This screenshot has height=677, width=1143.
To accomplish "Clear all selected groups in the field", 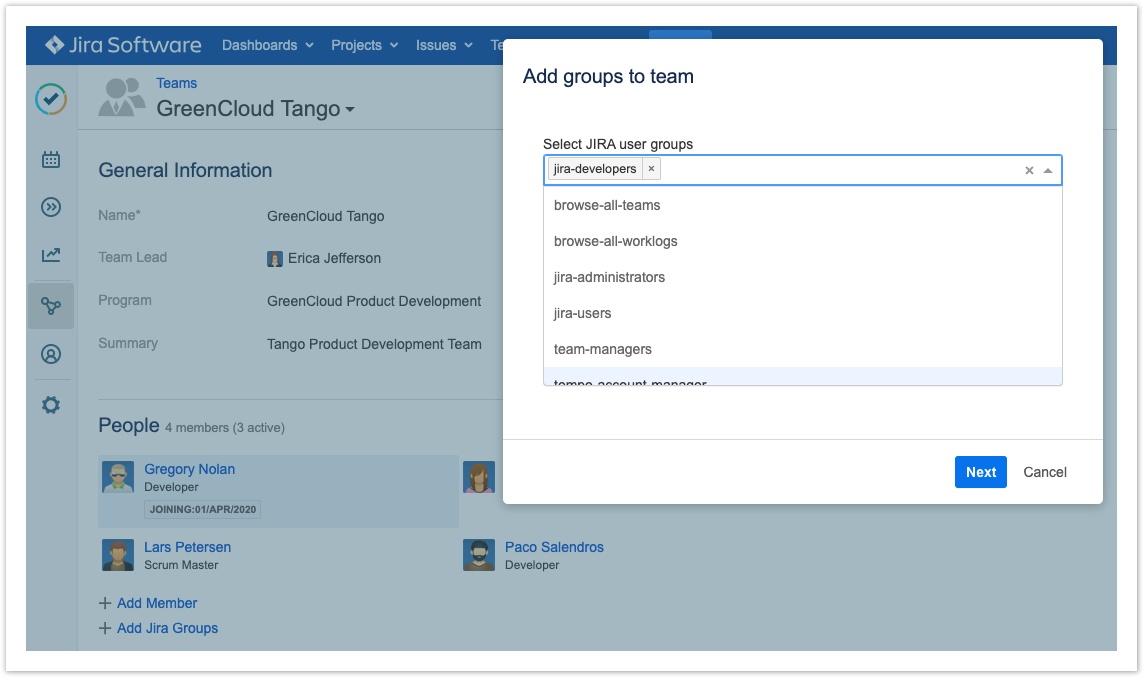I will point(1029,171).
